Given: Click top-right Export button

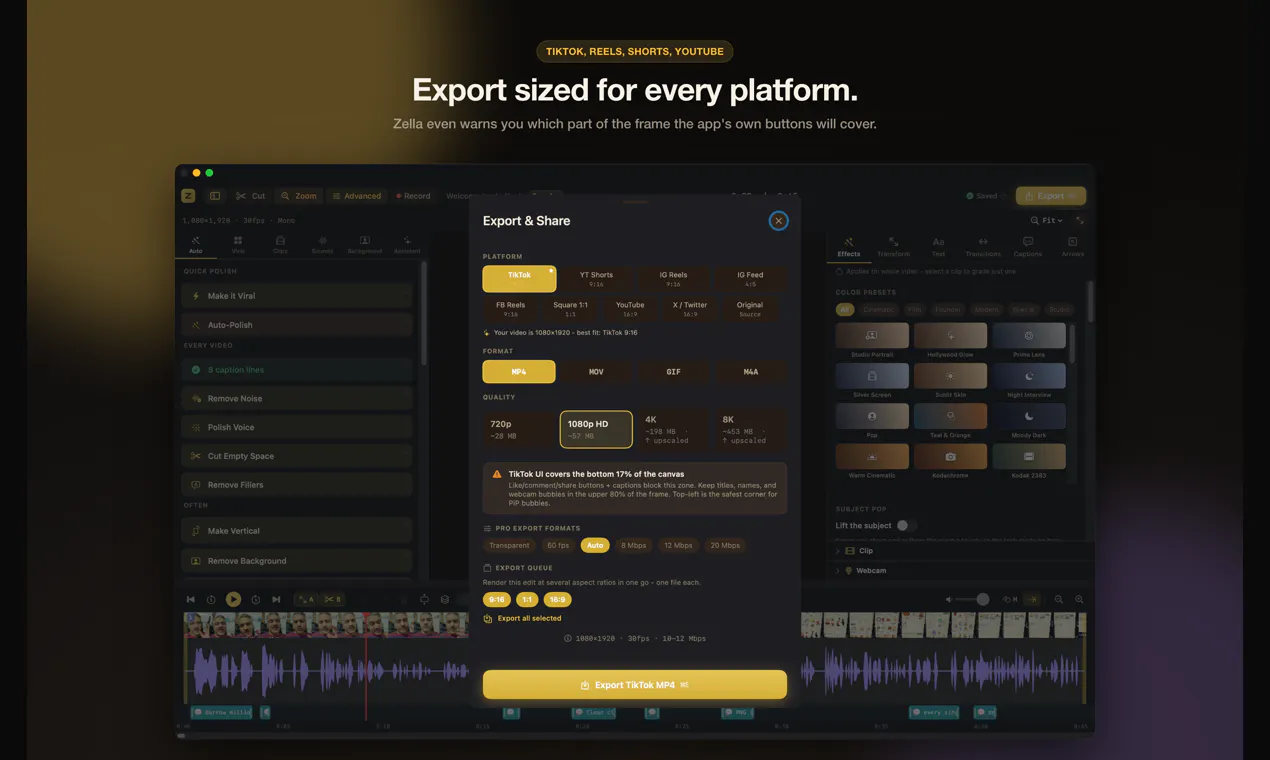Looking at the screenshot, I should (1051, 196).
